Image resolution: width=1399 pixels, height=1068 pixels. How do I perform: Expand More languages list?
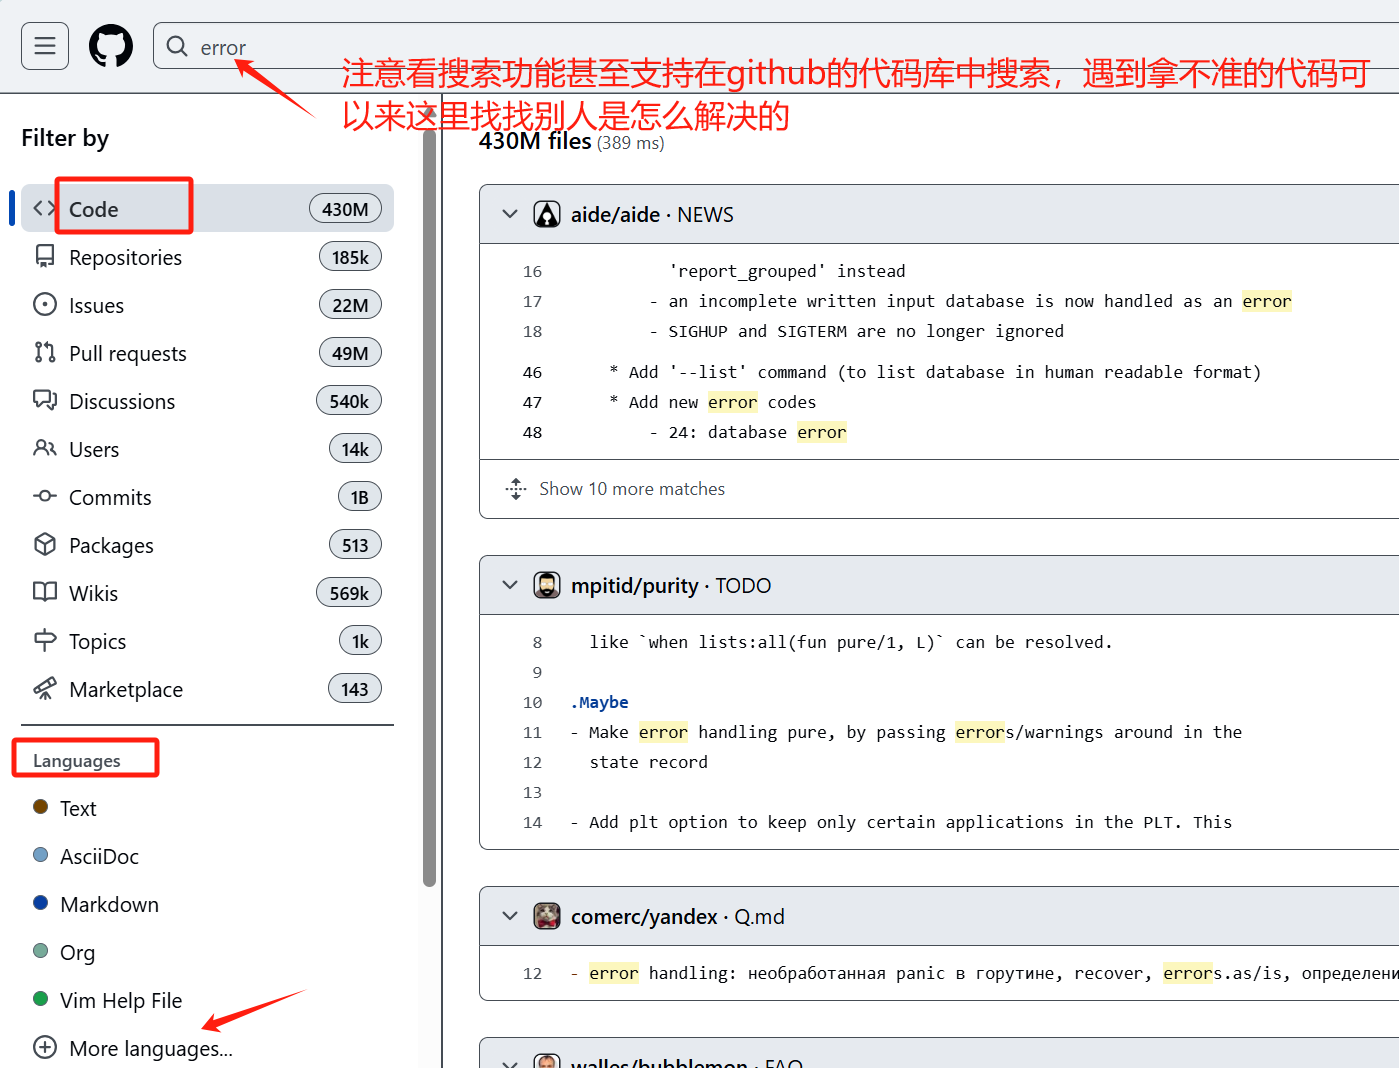click(151, 1048)
